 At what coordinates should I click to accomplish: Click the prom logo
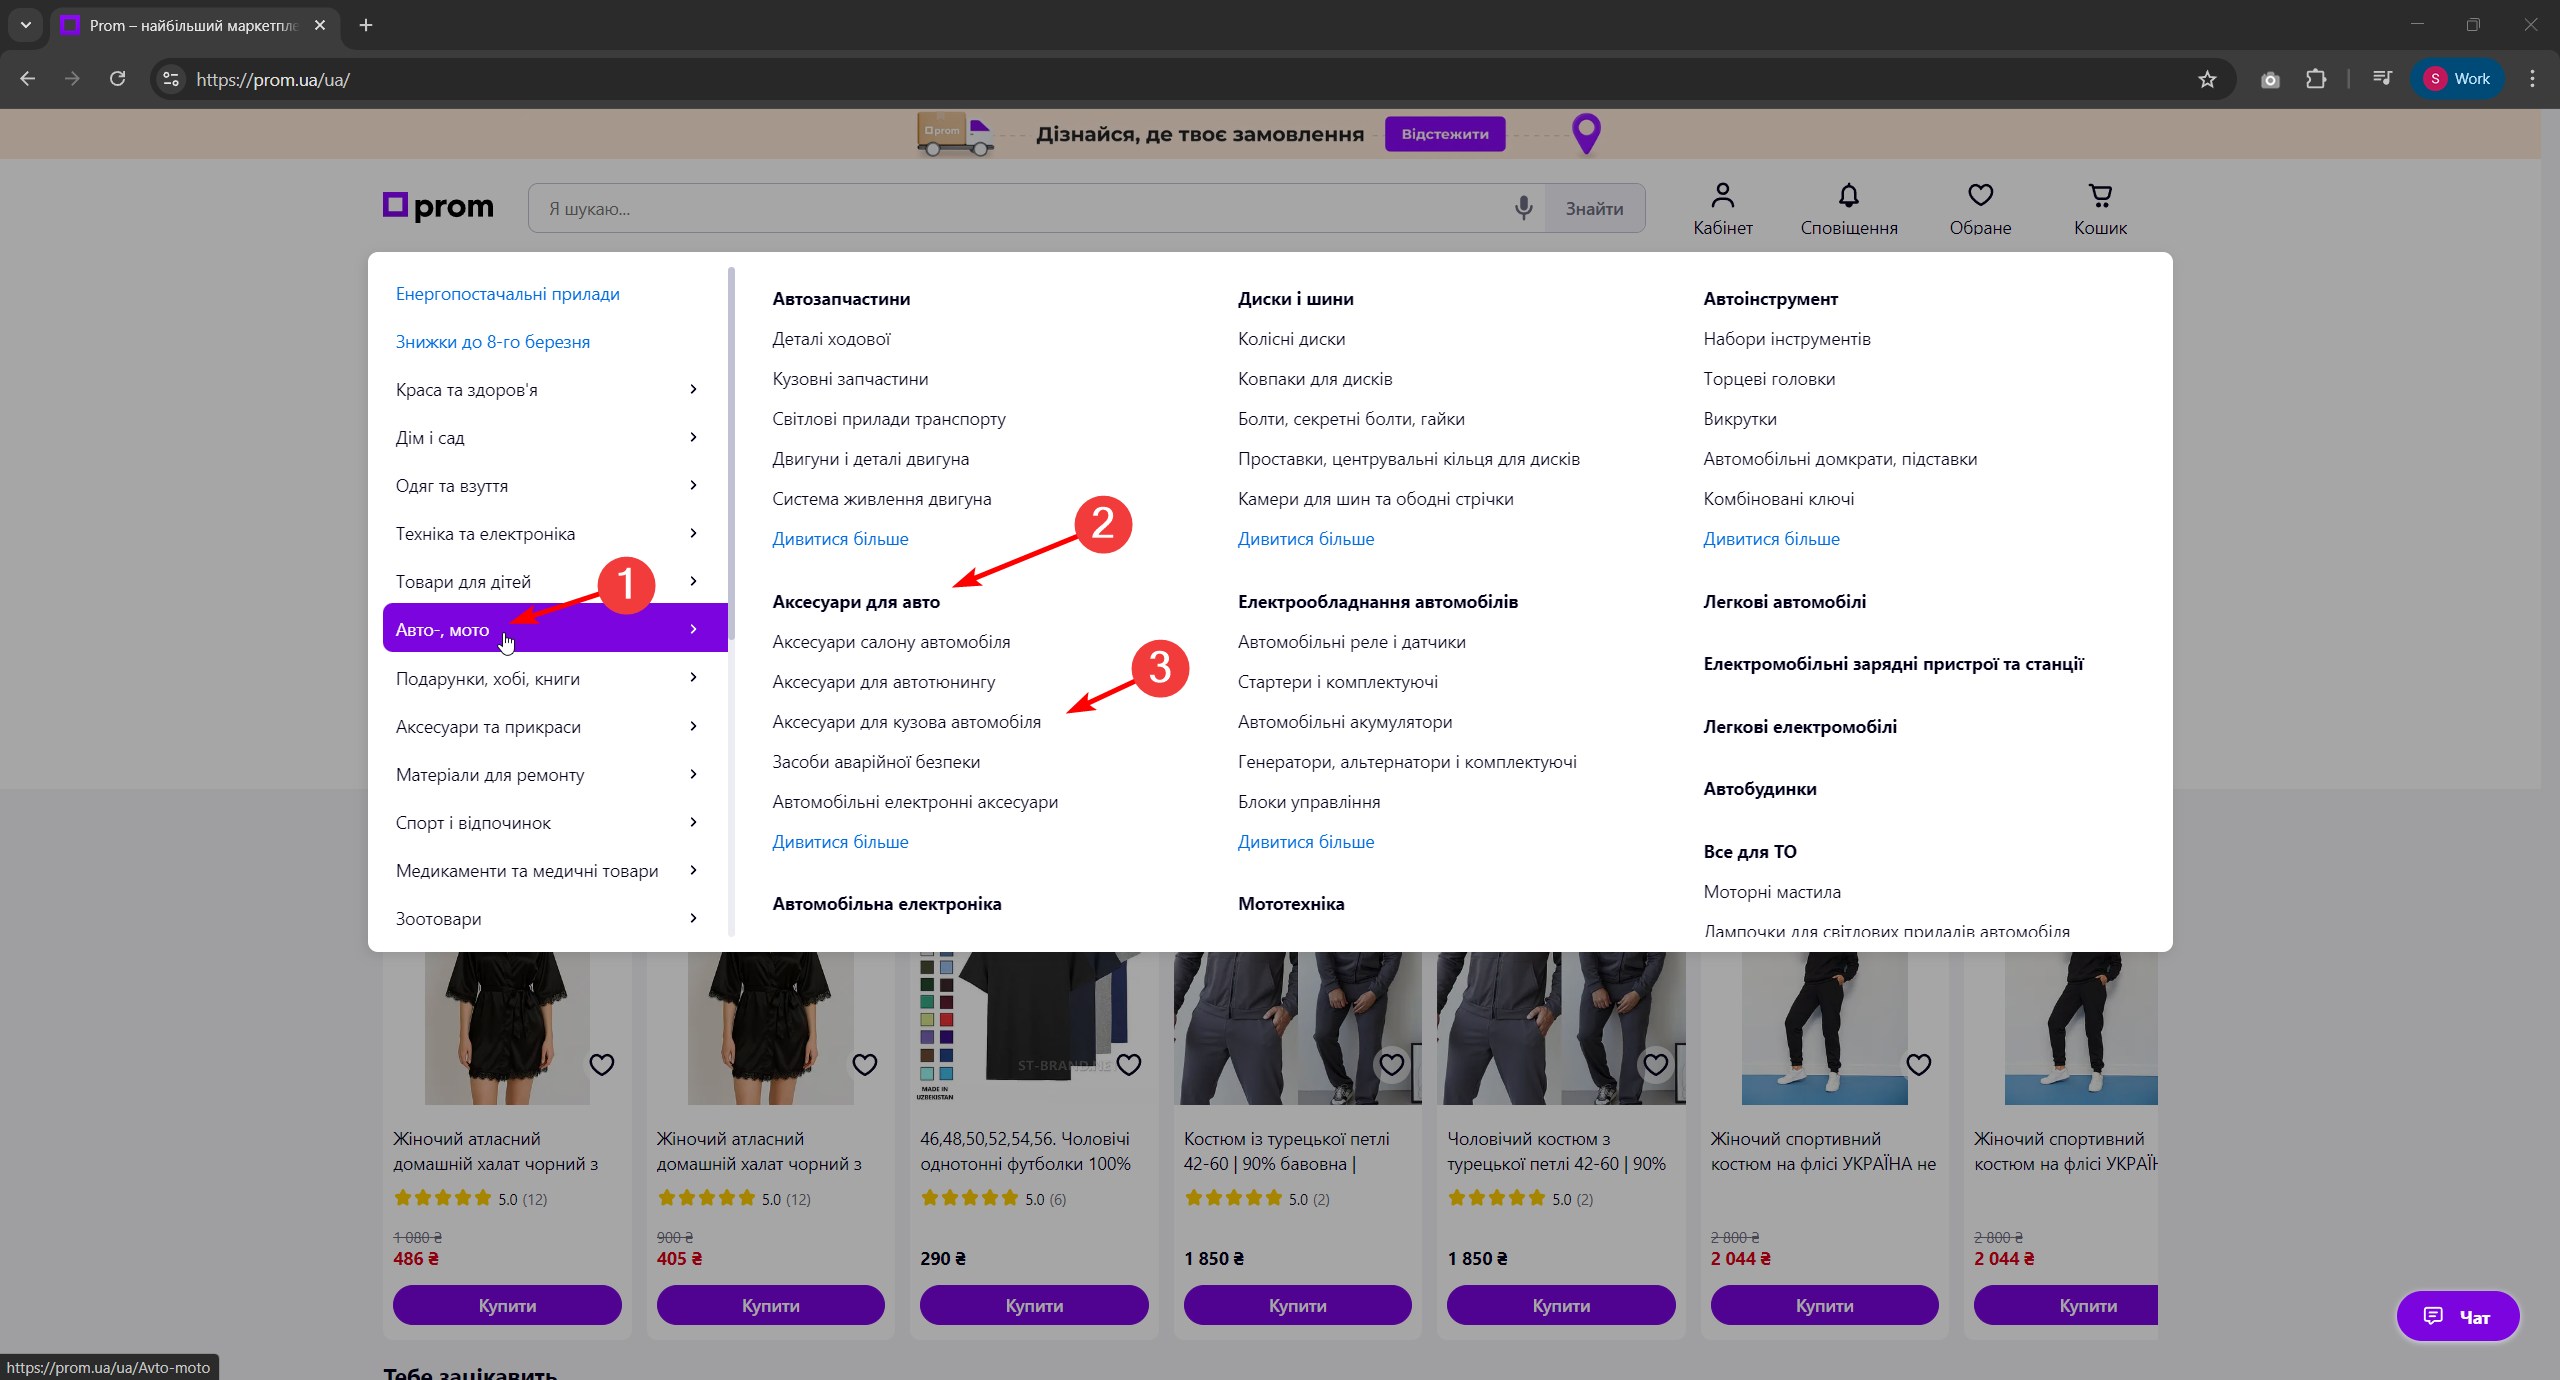[x=438, y=207]
